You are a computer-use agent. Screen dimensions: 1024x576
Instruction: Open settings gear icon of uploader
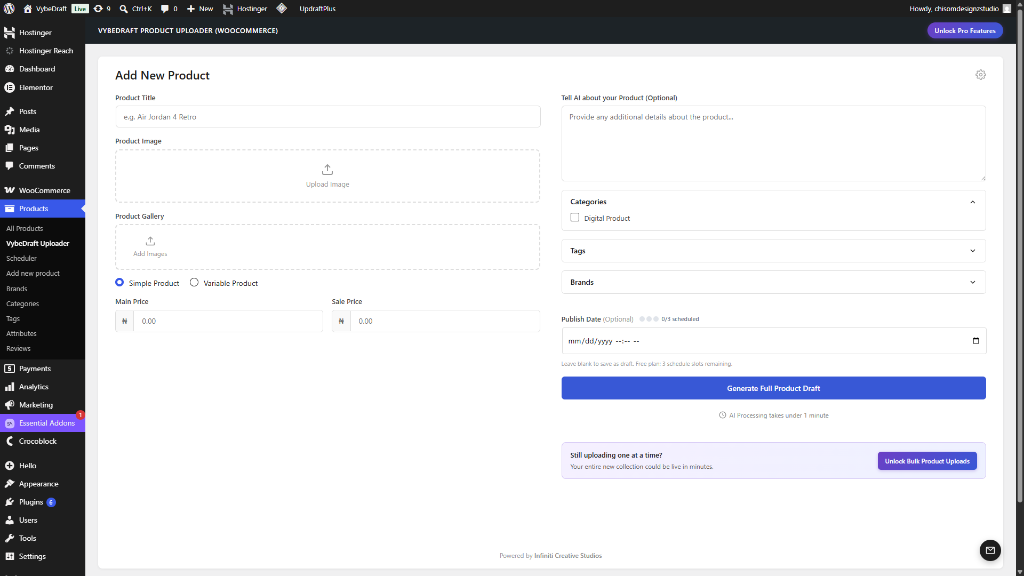coord(980,75)
